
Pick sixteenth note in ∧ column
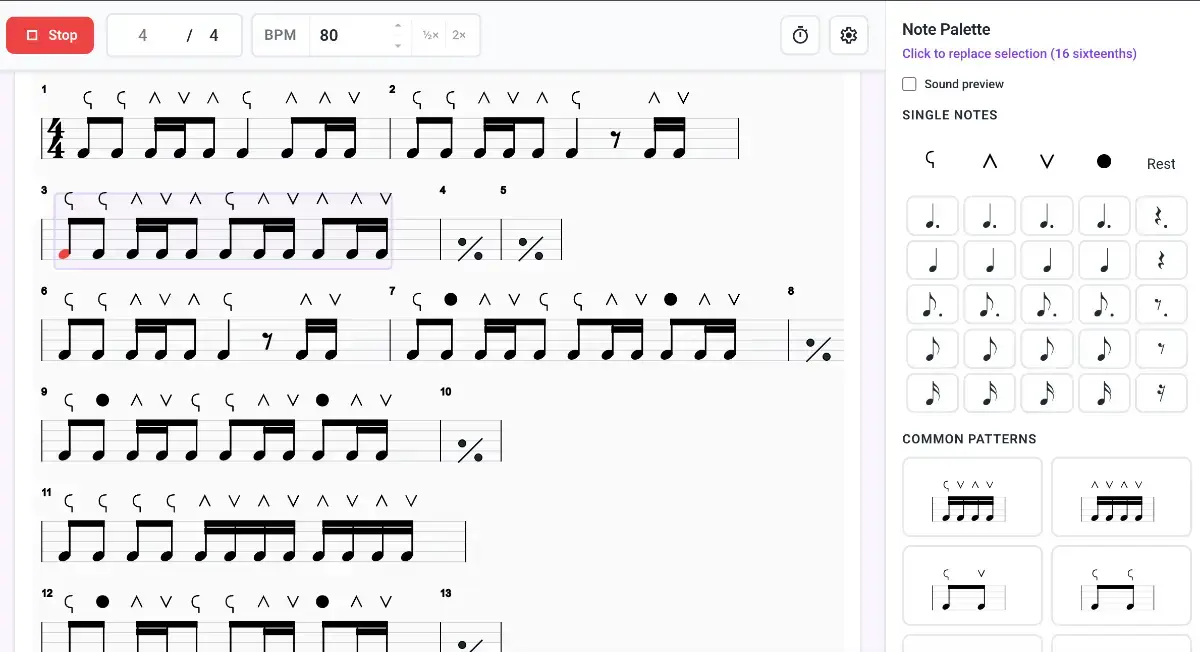[x=990, y=393]
